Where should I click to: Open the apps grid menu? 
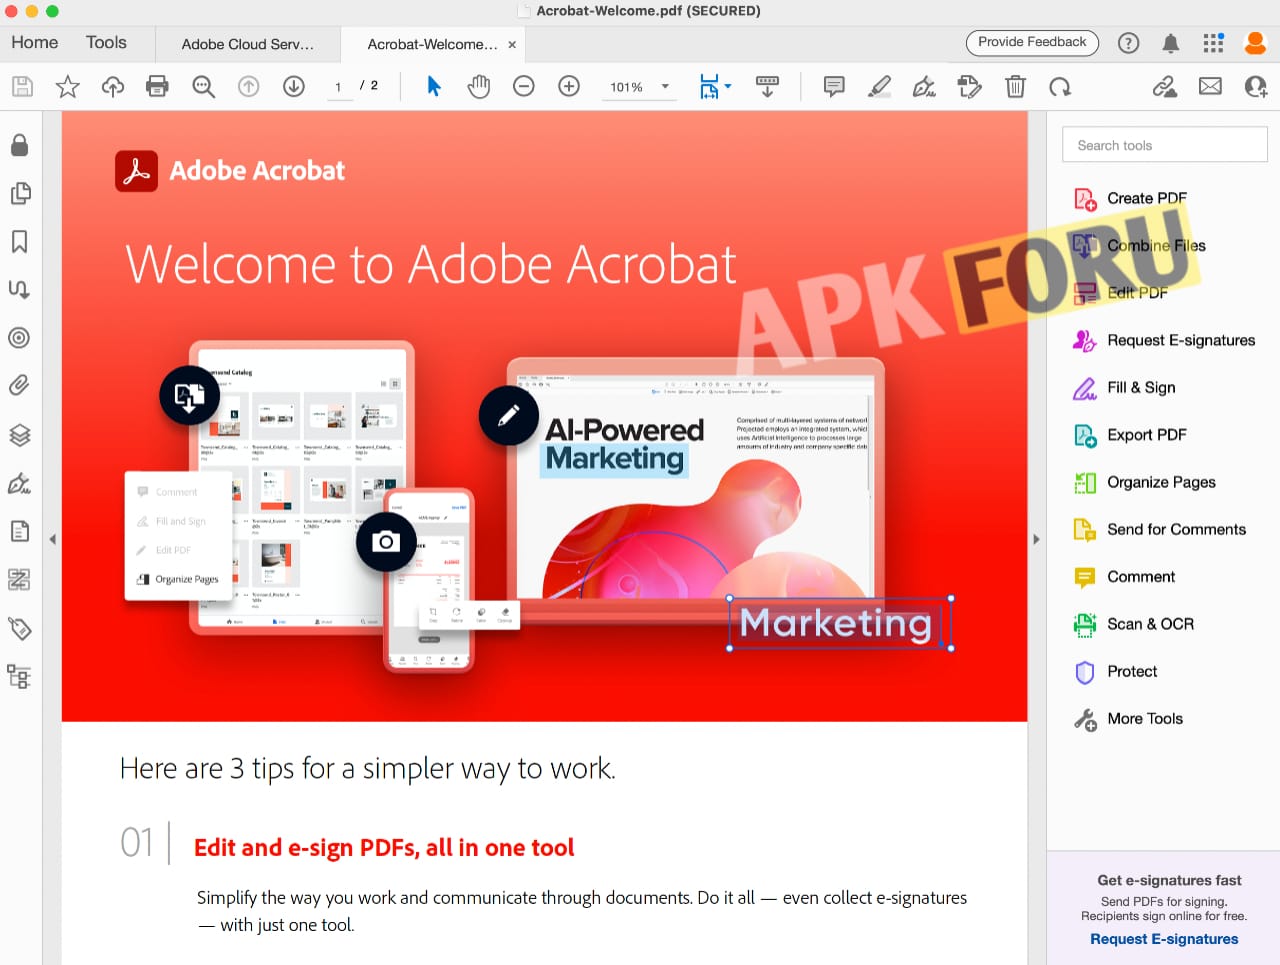coord(1213,43)
